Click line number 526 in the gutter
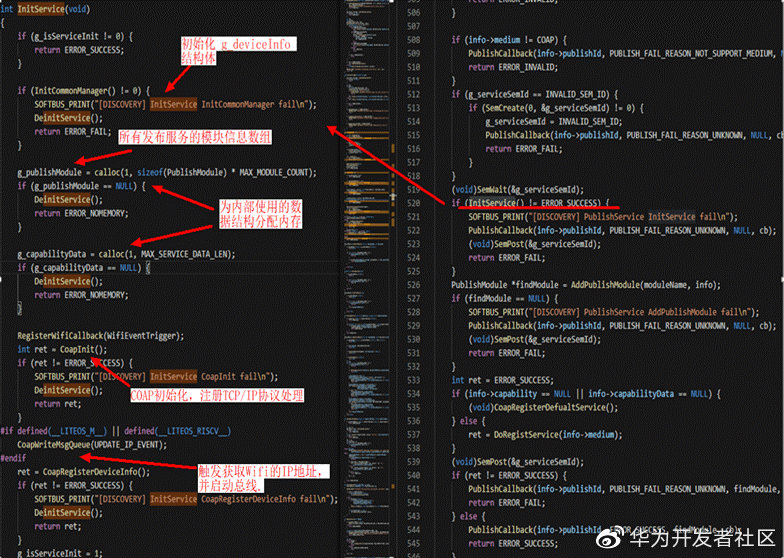The height and width of the screenshot is (558, 784). click(x=414, y=285)
